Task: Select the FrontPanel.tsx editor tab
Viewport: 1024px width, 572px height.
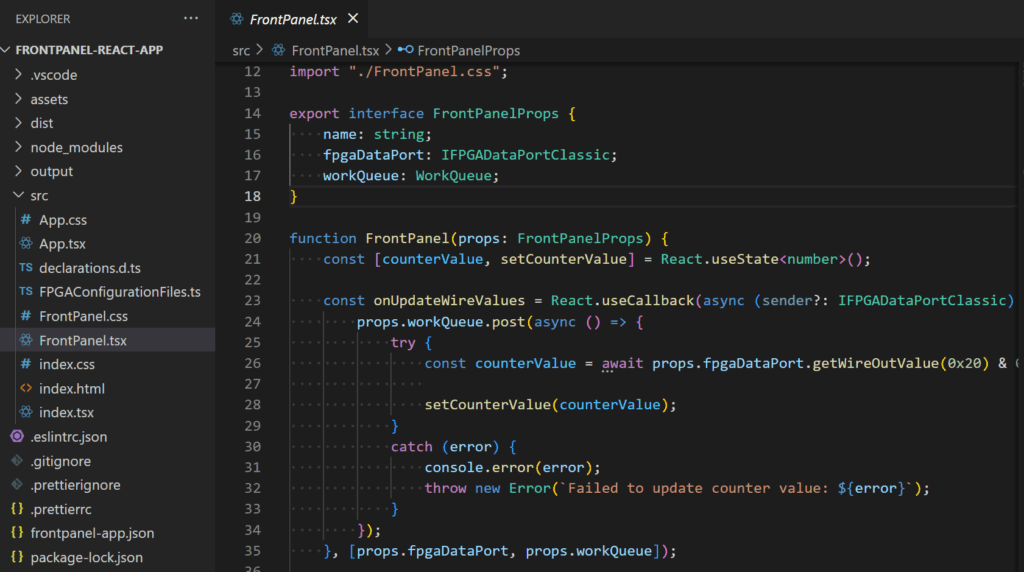Action: pyautogui.click(x=293, y=19)
